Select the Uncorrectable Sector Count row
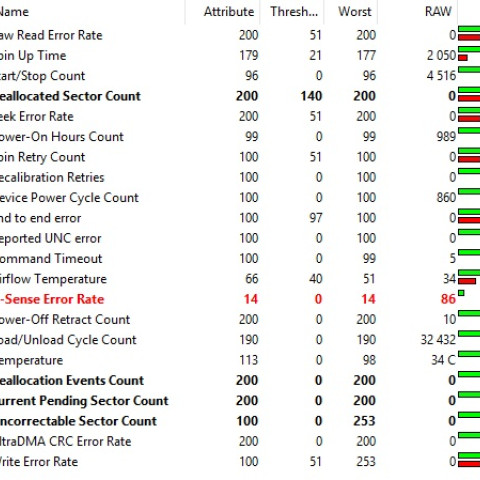This screenshot has height=480, width=480. (x=240, y=421)
